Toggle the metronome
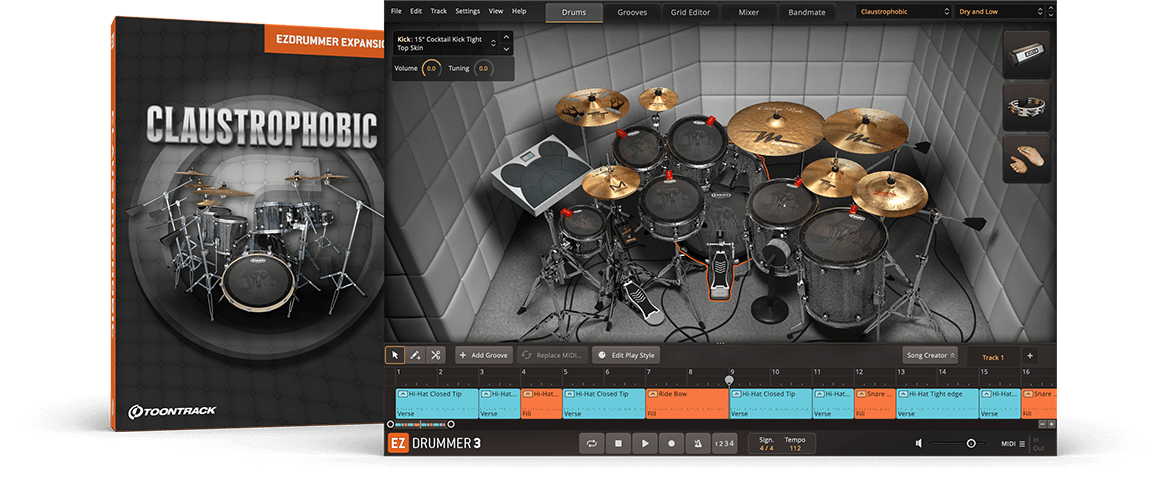Image resolution: width=1170 pixels, height=488 pixels. tap(698, 443)
